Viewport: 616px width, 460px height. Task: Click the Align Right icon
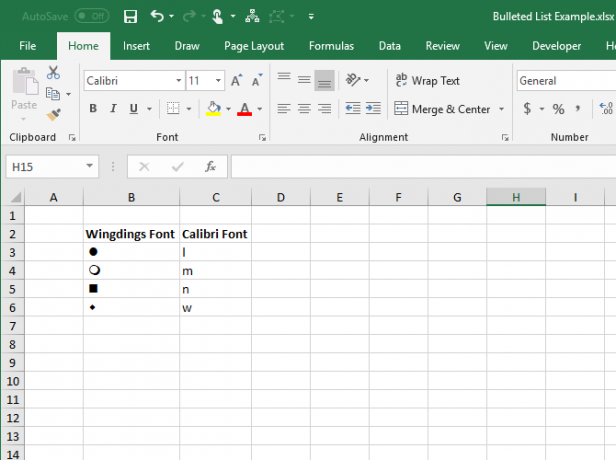coord(324,108)
